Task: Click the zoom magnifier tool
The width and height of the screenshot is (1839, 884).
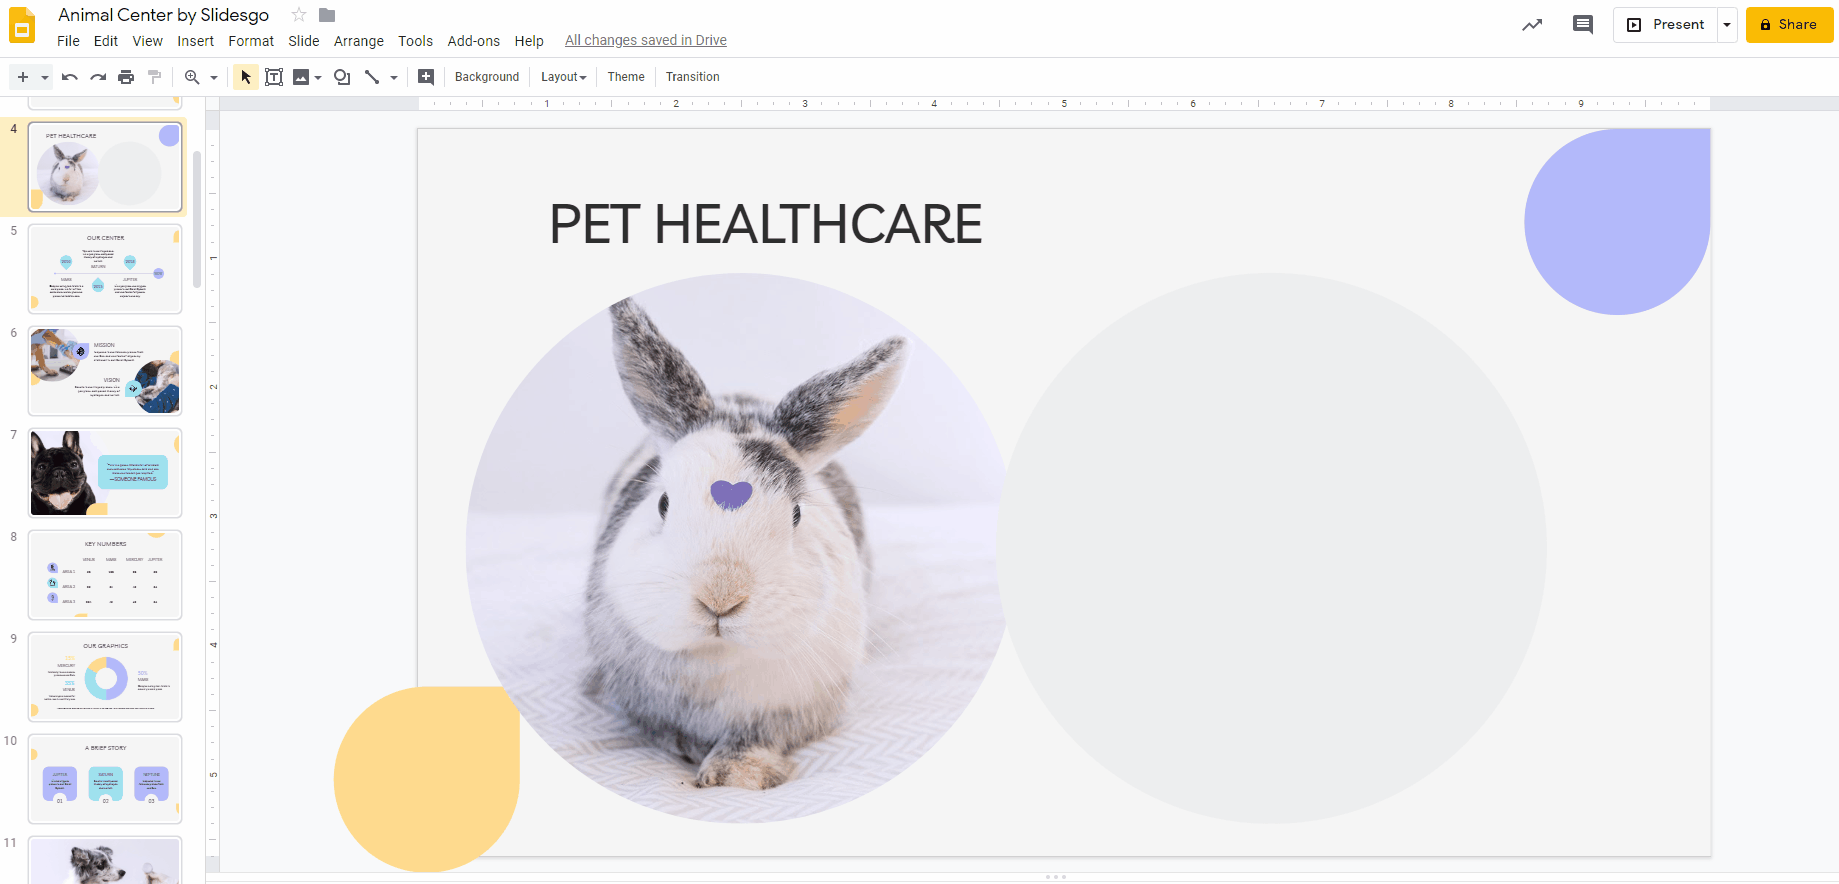Action: pyautogui.click(x=192, y=77)
